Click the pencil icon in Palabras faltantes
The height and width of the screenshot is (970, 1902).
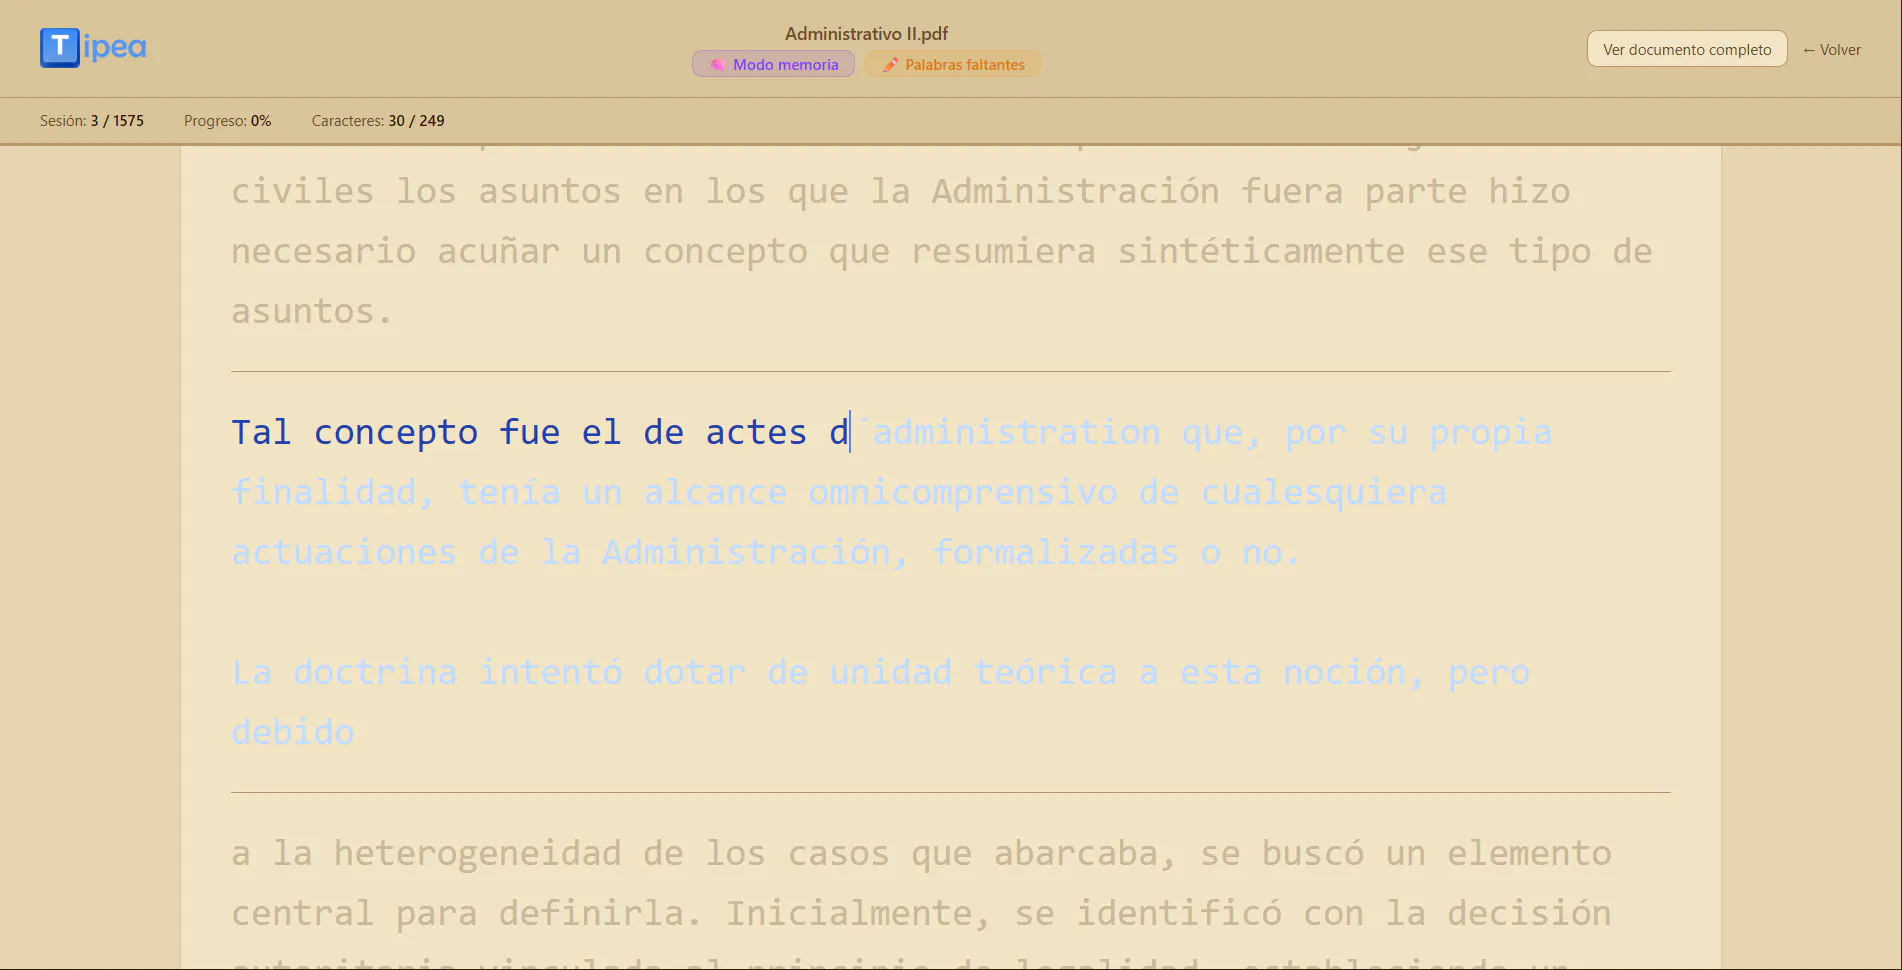[x=890, y=65]
